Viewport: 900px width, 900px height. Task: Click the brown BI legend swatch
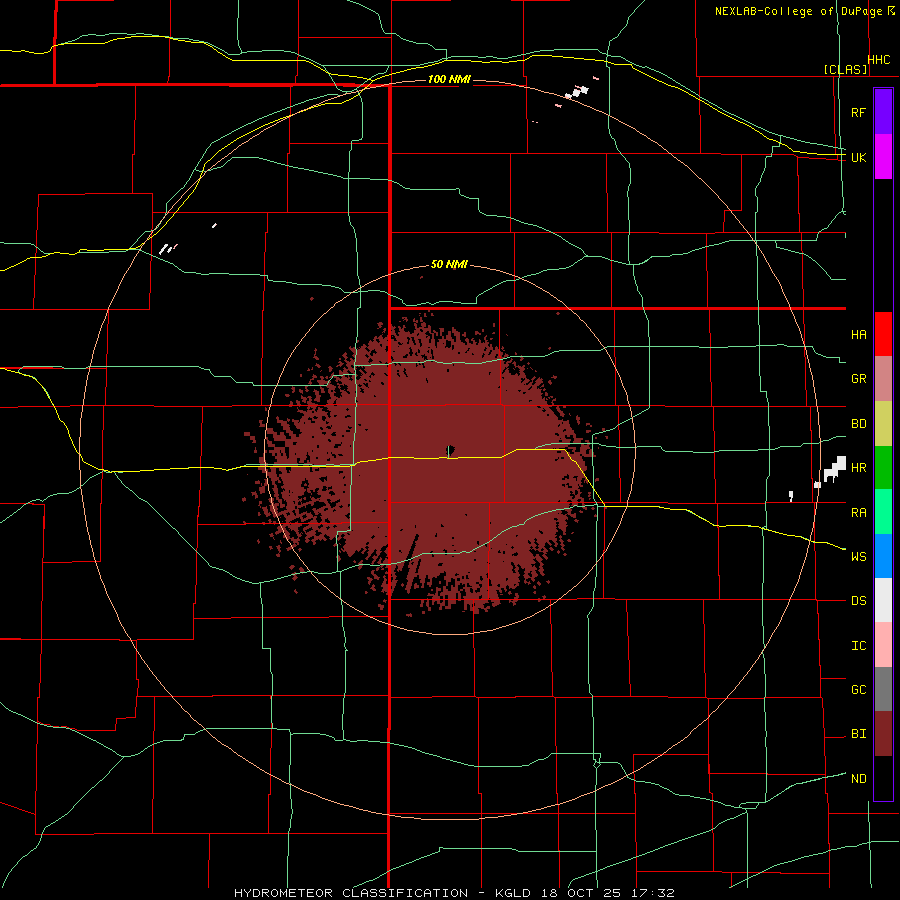883,734
